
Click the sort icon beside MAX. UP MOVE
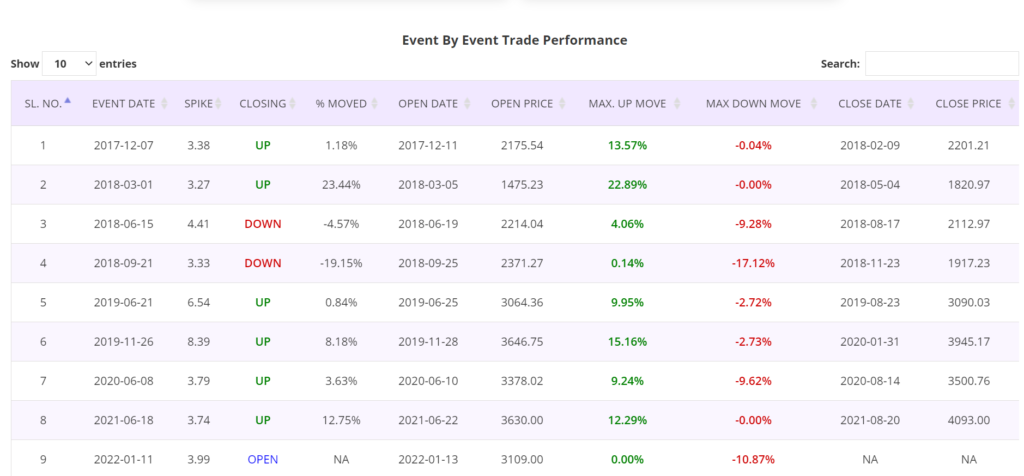[679, 103]
